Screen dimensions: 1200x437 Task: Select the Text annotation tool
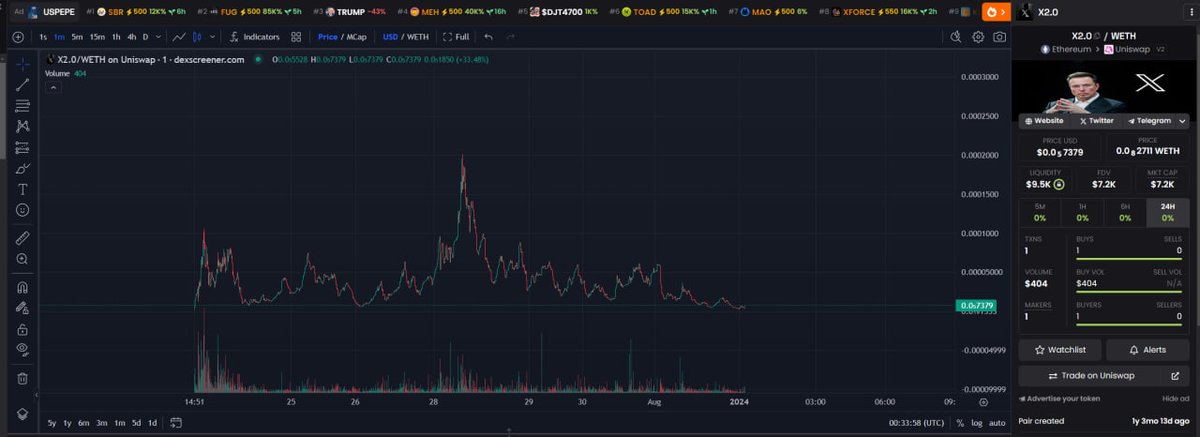(x=22, y=189)
